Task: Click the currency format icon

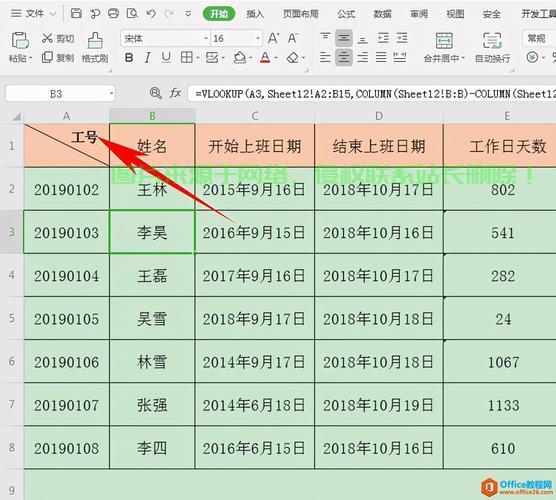Action: tap(532, 57)
